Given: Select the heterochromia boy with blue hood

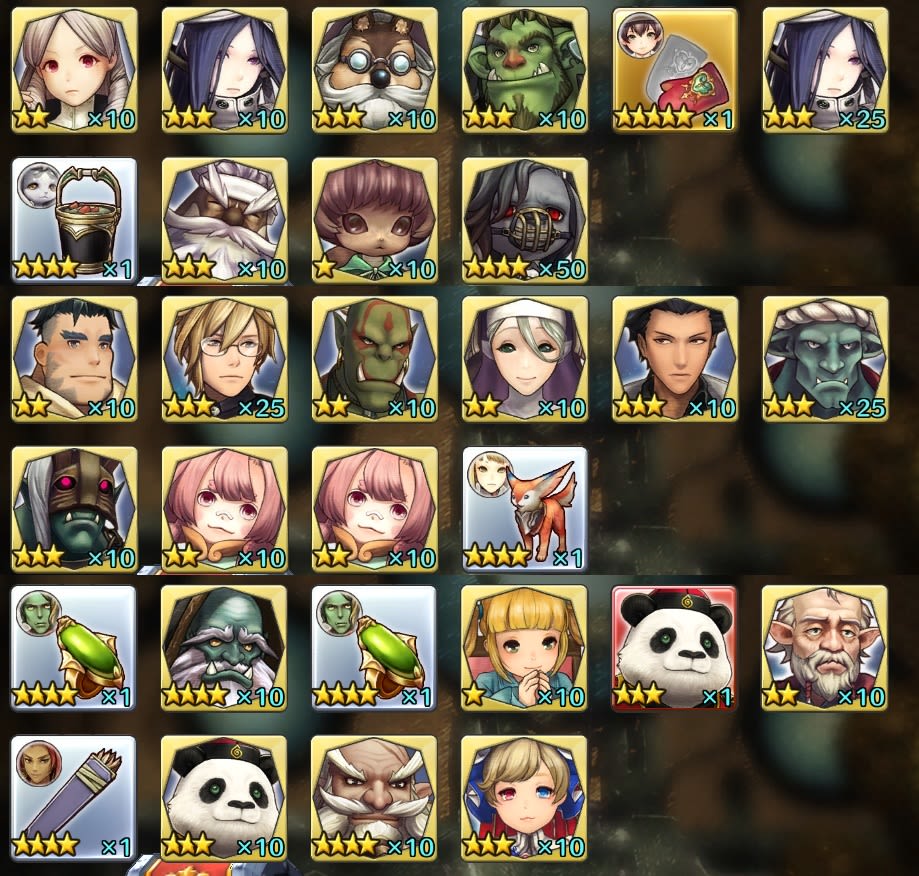Looking at the screenshot, I should tap(525, 798).
